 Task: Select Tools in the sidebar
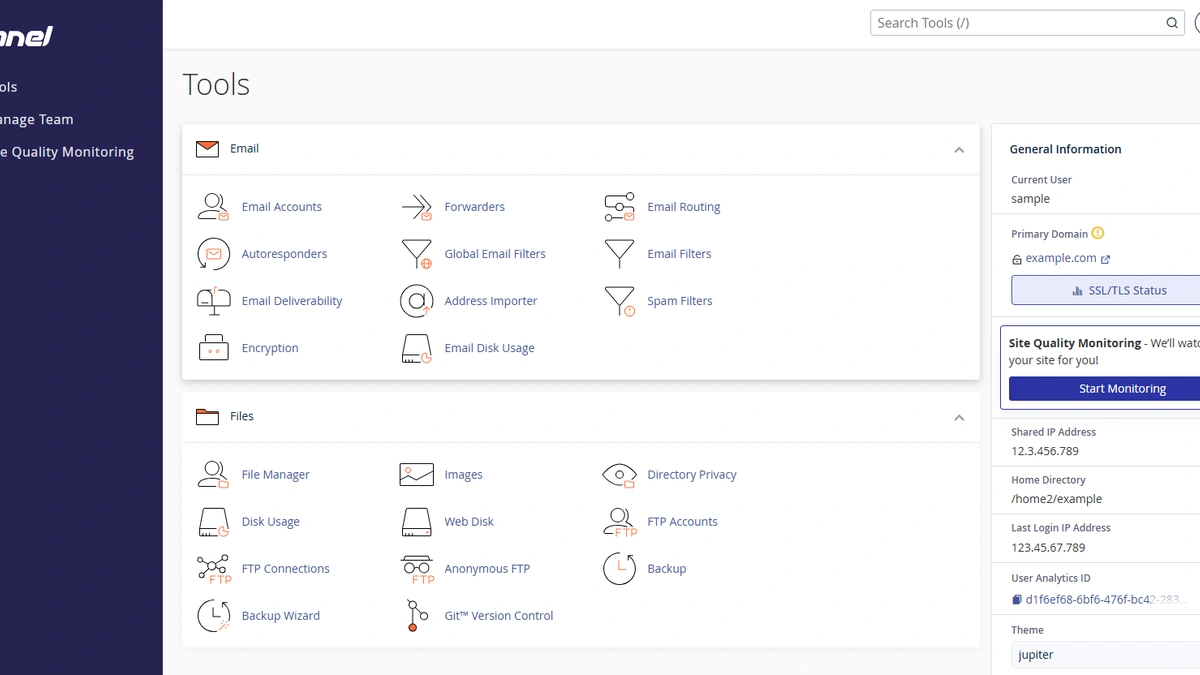pyautogui.click(x=9, y=87)
